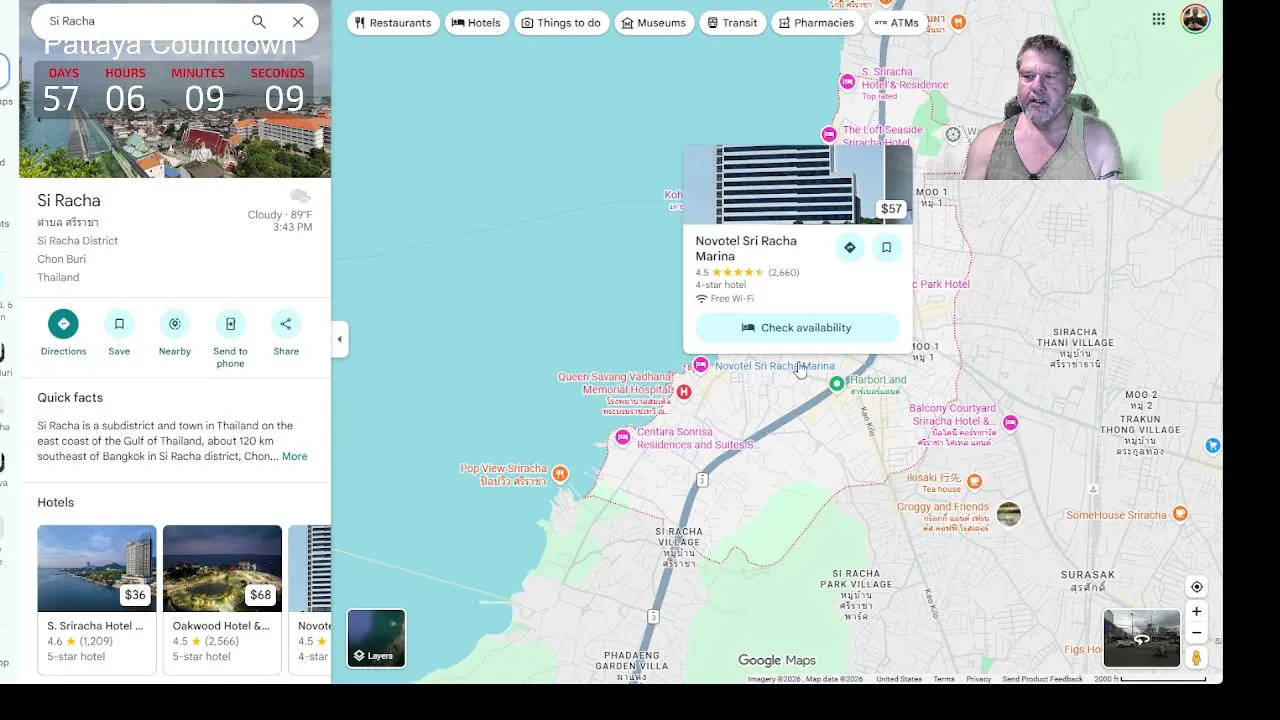The height and width of the screenshot is (720, 1280).
Task: Click the Cloudy 89°F weather info
Action: pyautogui.click(x=280, y=215)
